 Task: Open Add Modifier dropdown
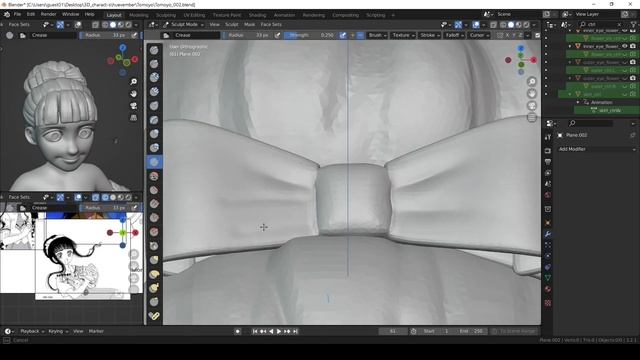[597, 149]
